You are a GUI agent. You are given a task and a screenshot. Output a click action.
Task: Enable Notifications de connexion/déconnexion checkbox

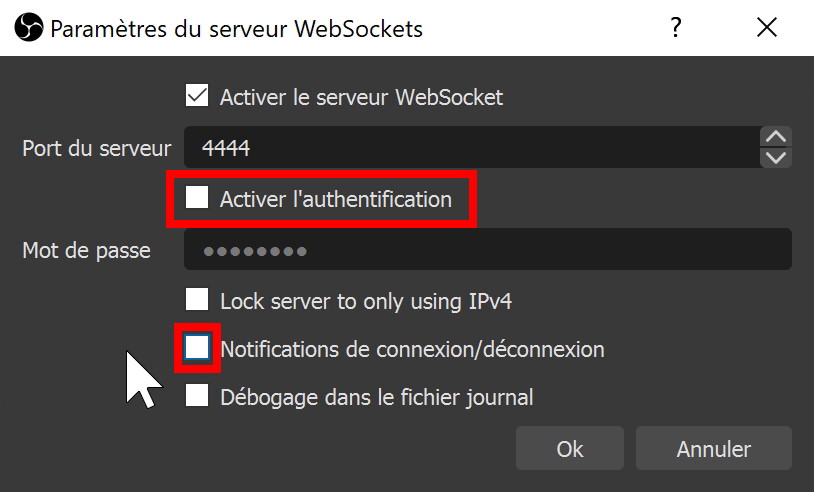click(198, 348)
